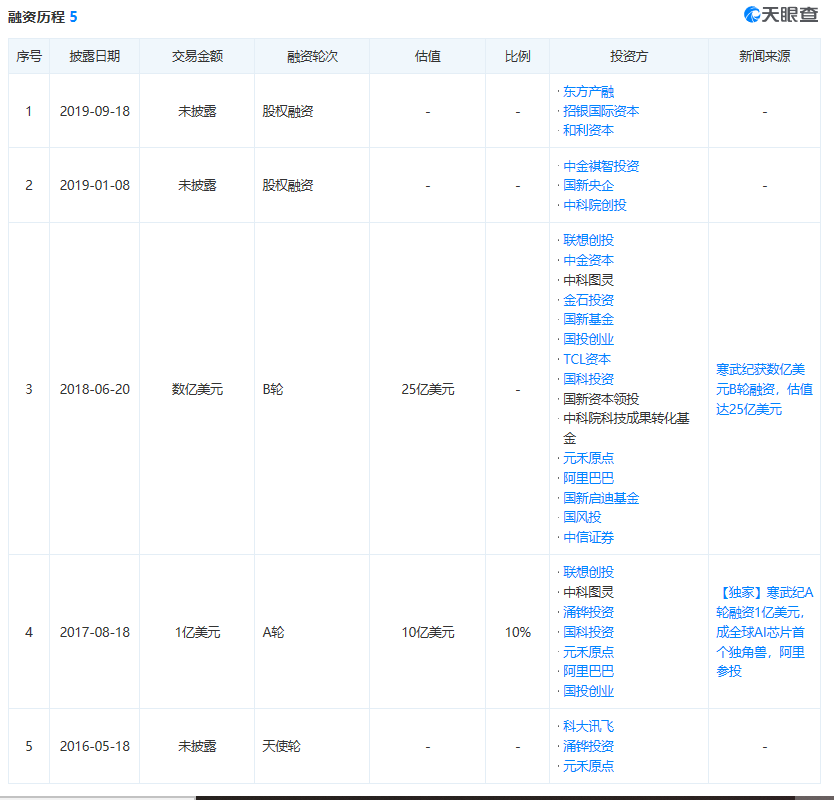834x800 pixels.
Task: Click 涌铧投资 in the 天使轮 row
Action: pyautogui.click(x=588, y=747)
